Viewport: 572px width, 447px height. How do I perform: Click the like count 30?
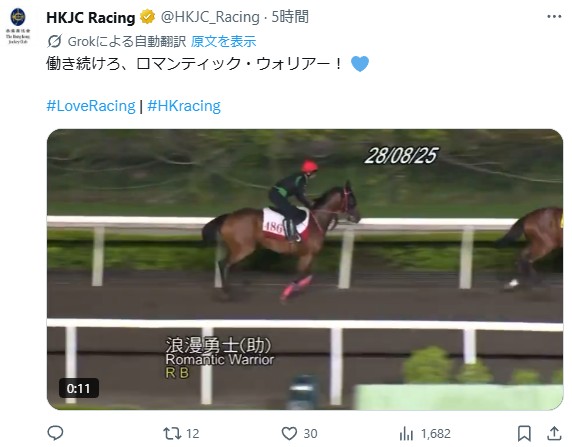(310, 433)
